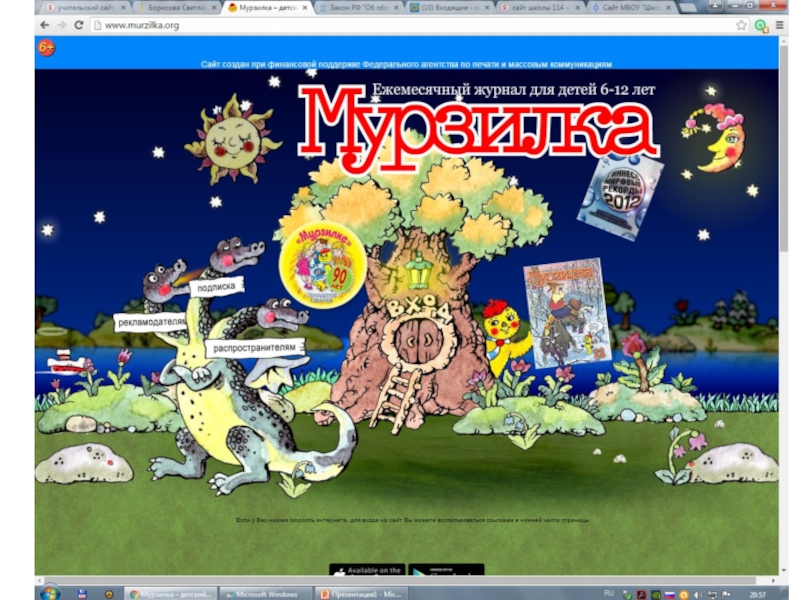Click the green lantern above the door
This screenshot has height=600, width=800.
point(418,269)
